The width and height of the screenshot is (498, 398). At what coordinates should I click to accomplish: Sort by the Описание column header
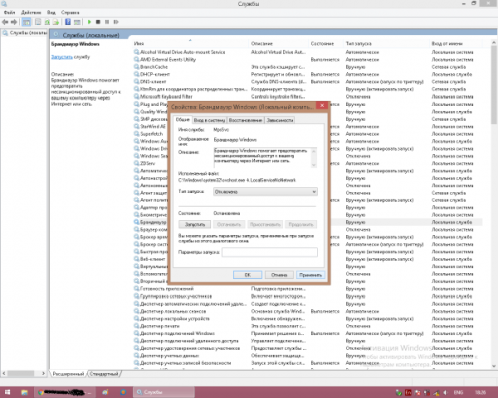tap(279, 44)
